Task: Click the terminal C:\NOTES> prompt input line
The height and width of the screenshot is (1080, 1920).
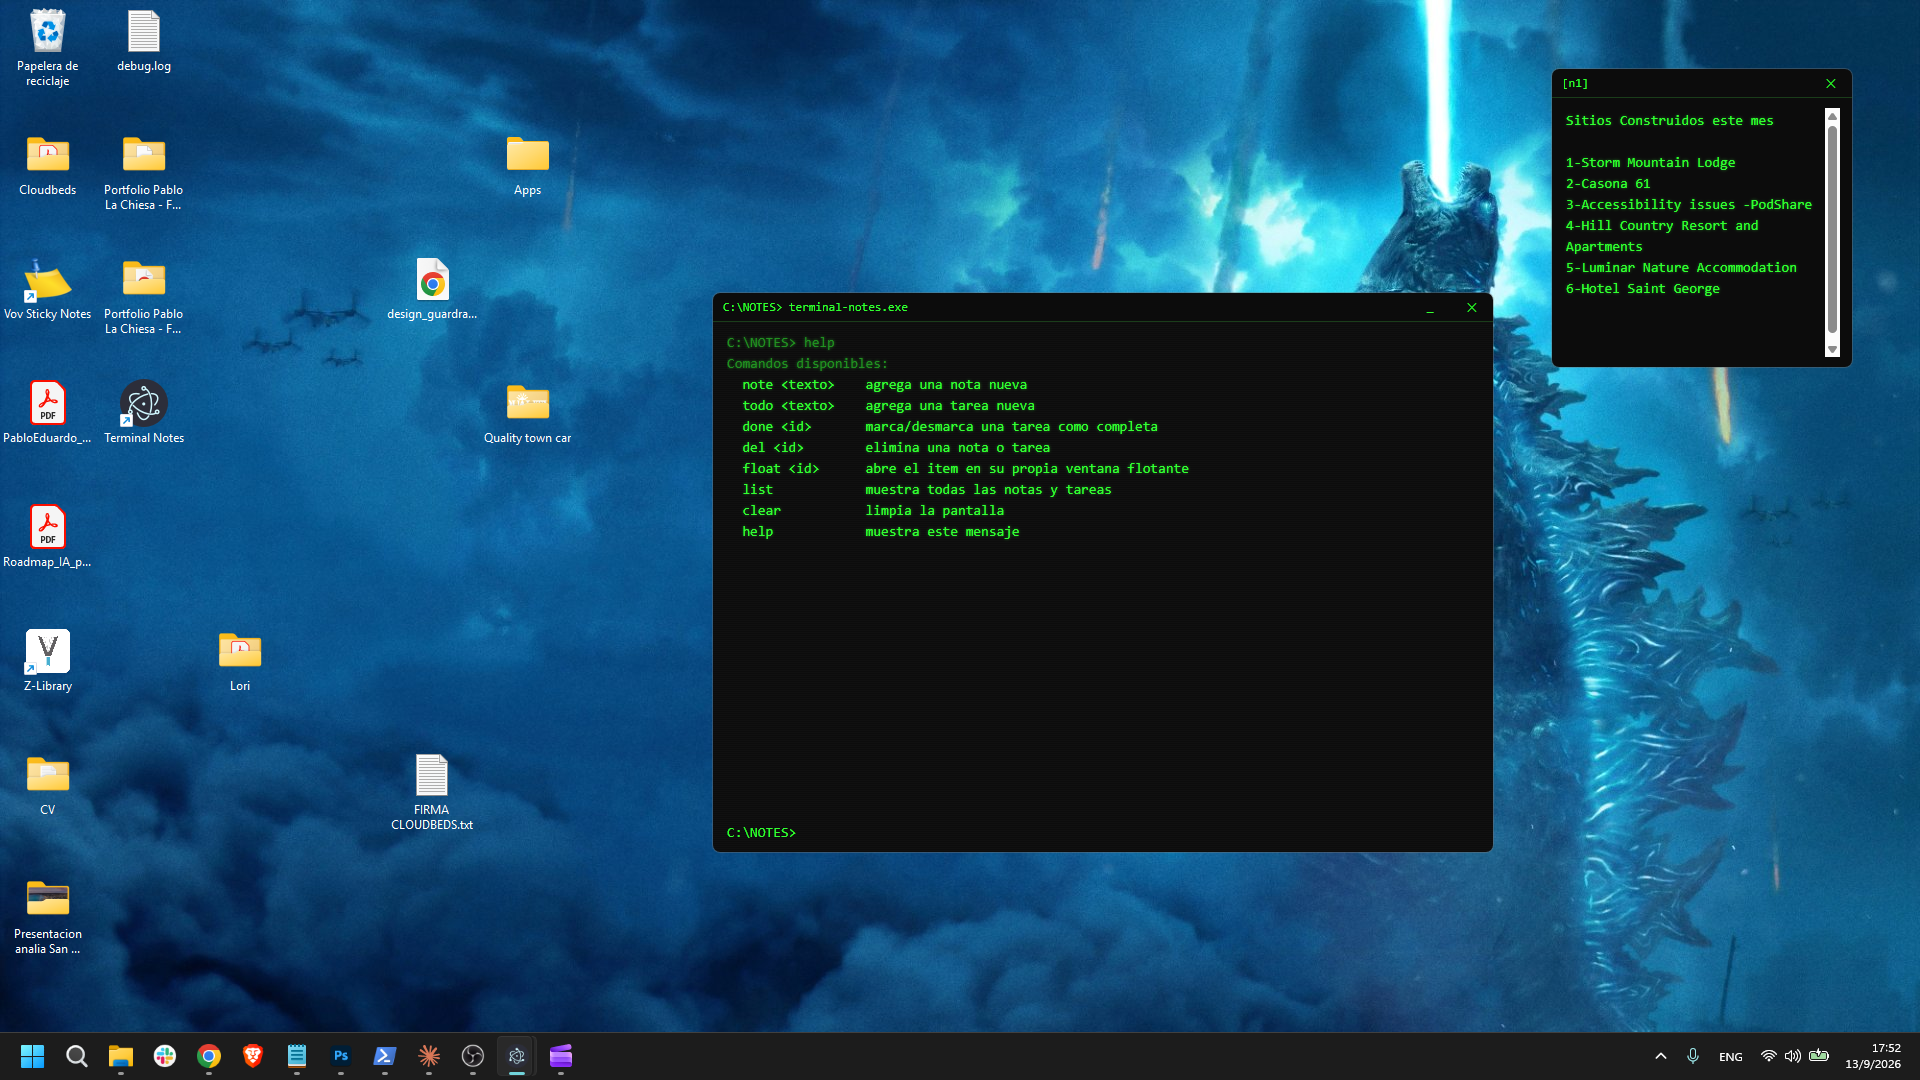Action: [1102, 833]
